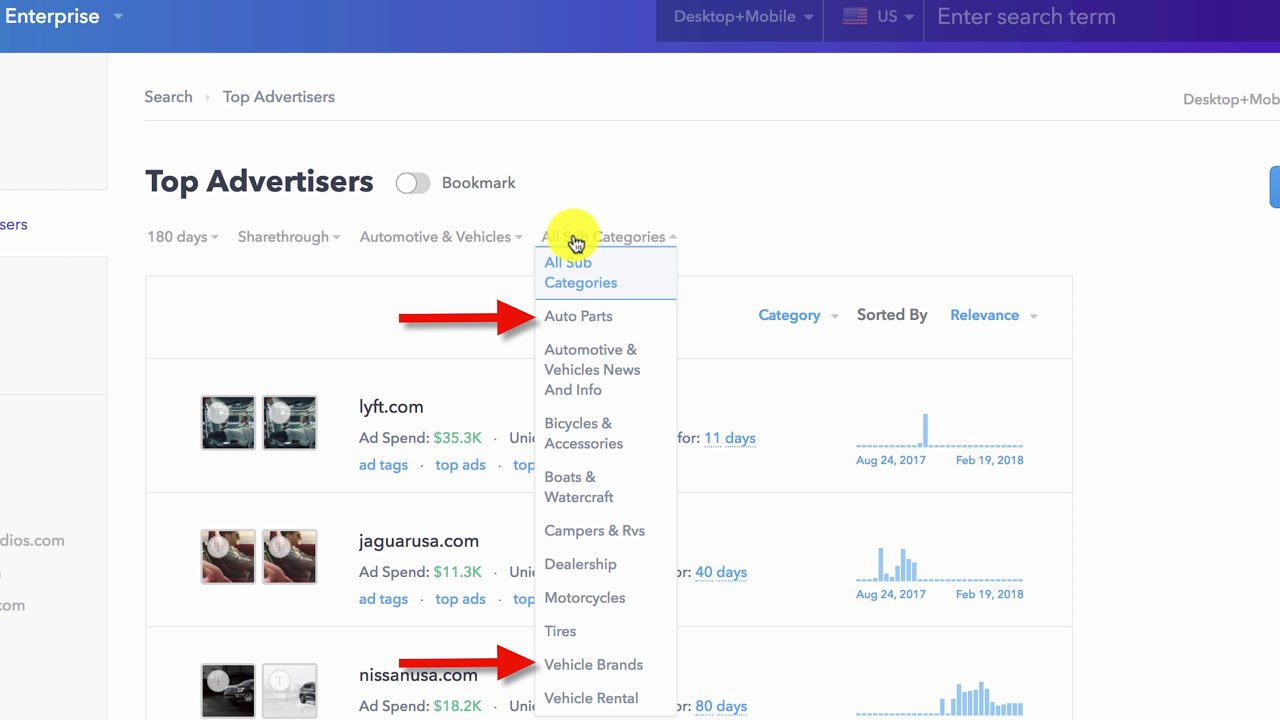
Task: Open second jaguarusa.com ad thumbnail
Action: (290, 556)
